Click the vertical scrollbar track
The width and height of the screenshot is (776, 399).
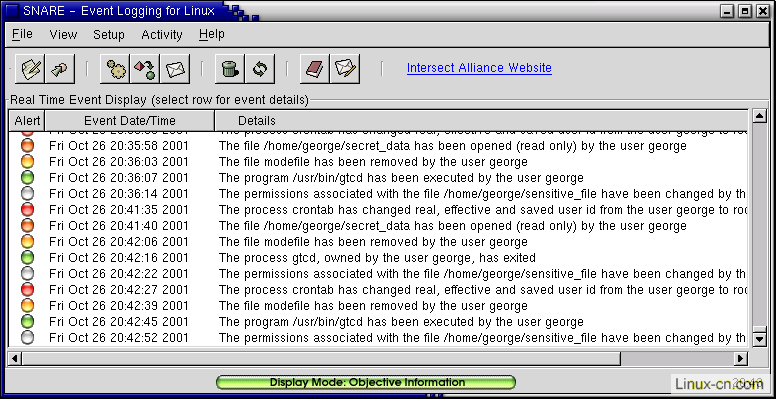(759, 228)
